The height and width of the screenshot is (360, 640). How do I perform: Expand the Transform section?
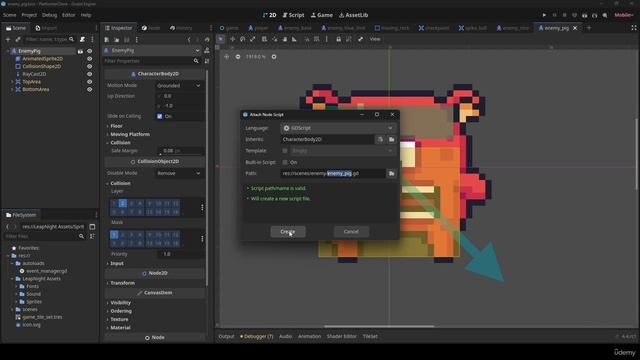[122, 283]
